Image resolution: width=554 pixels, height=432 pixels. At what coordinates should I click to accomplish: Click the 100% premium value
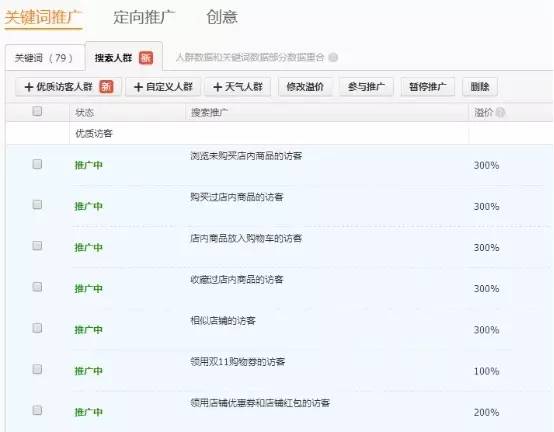click(x=486, y=371)
